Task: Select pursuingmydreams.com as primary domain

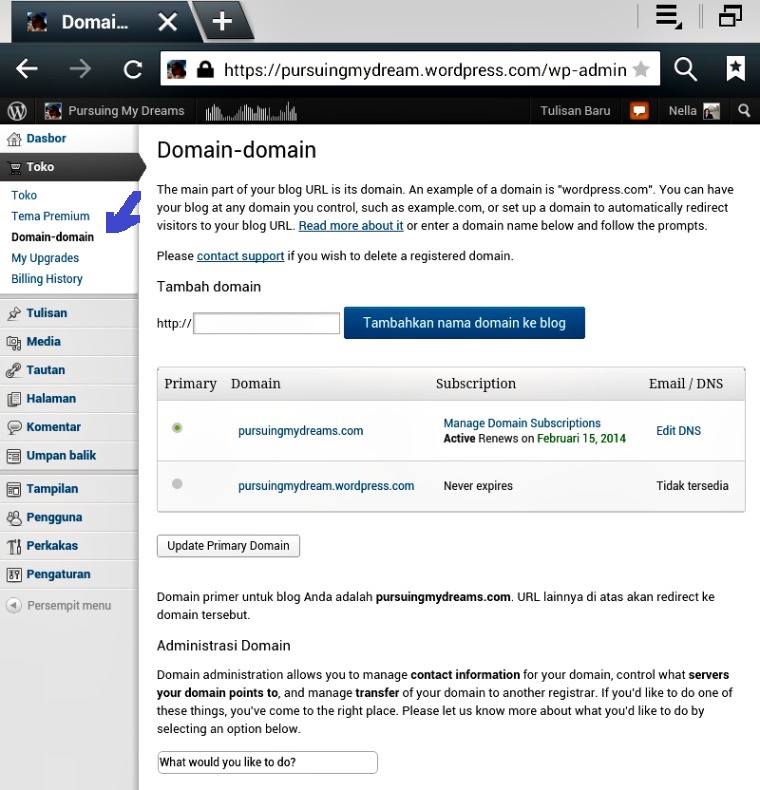Action: pos(177,428)
